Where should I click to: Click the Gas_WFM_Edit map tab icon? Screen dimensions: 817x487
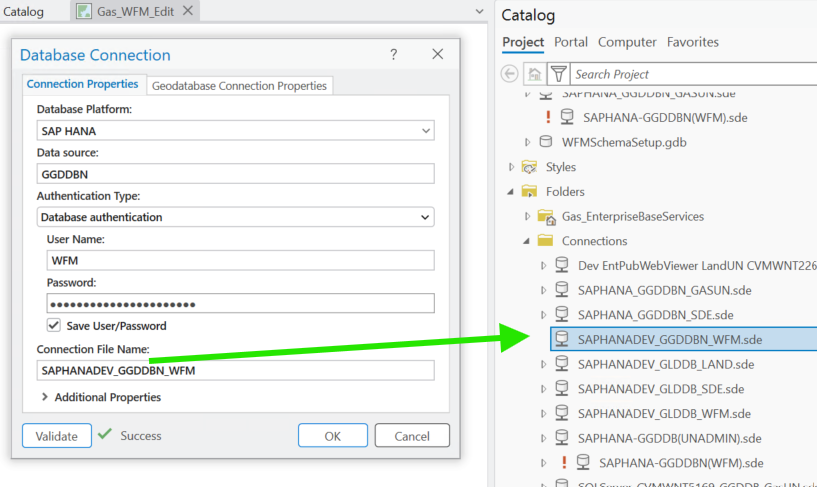pyautogui.click(x=83, y=11)
